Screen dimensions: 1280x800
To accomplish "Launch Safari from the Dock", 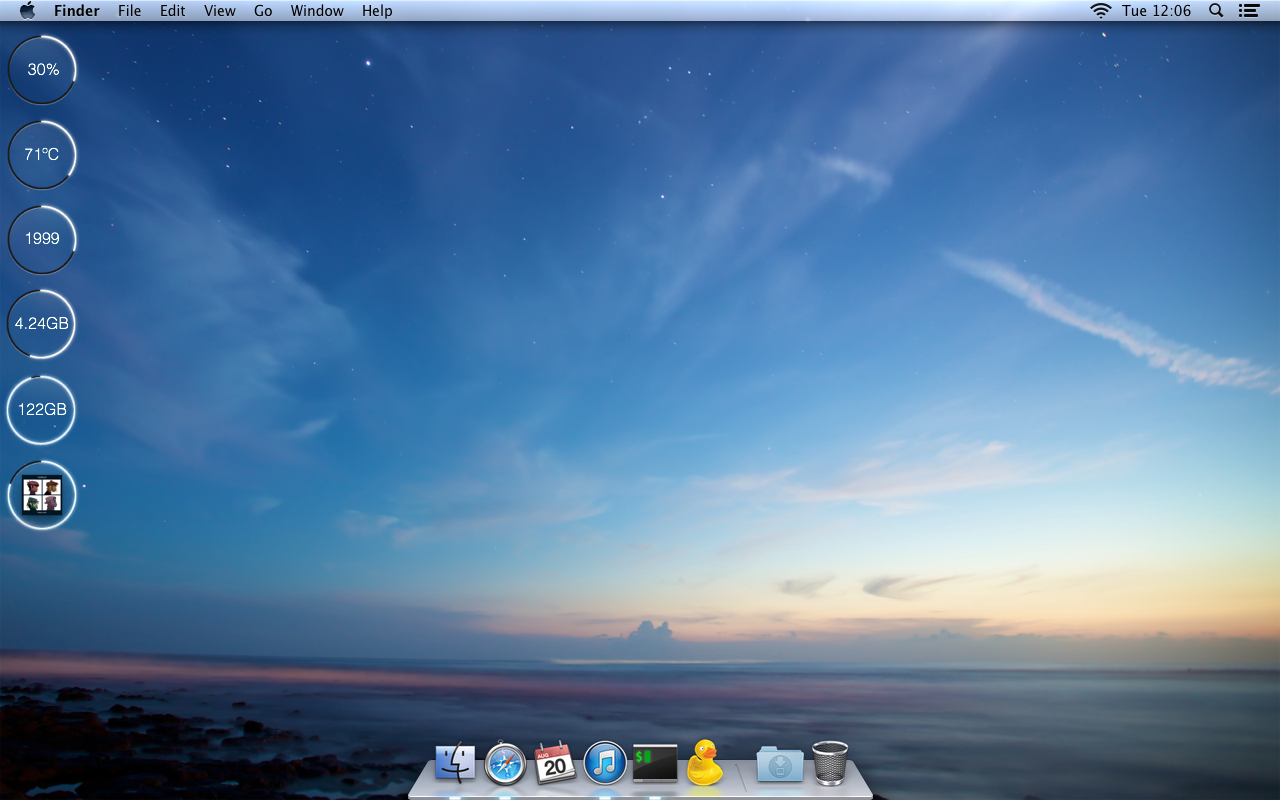I will tap(505, 764).
